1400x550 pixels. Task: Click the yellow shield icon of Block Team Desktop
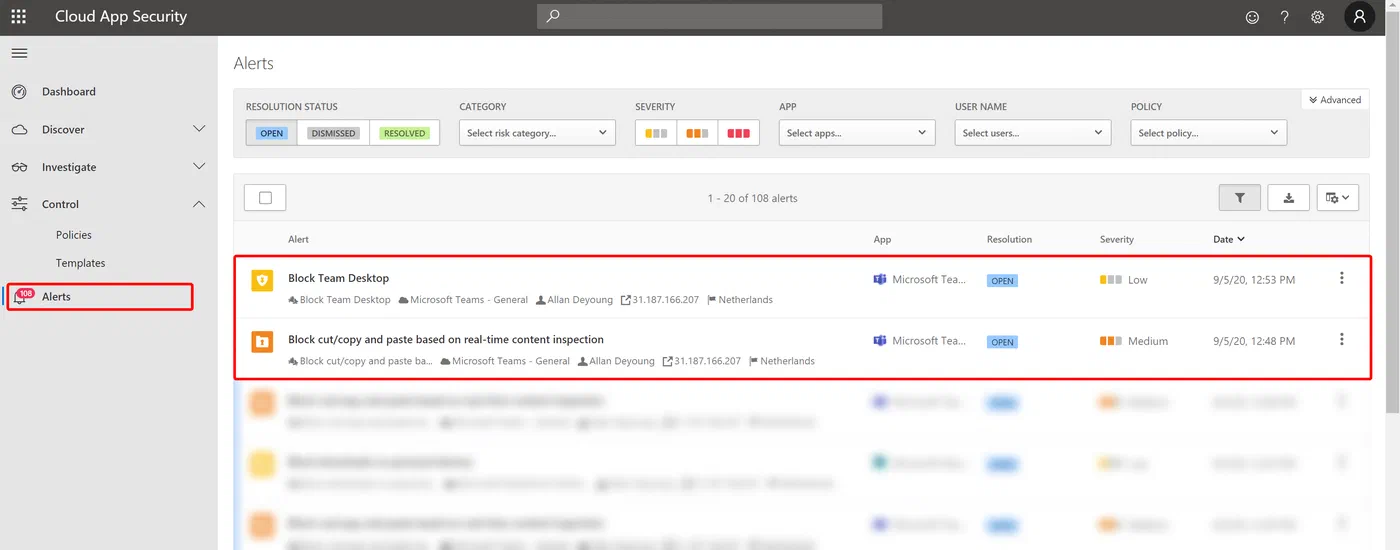[x=262, y=281]
